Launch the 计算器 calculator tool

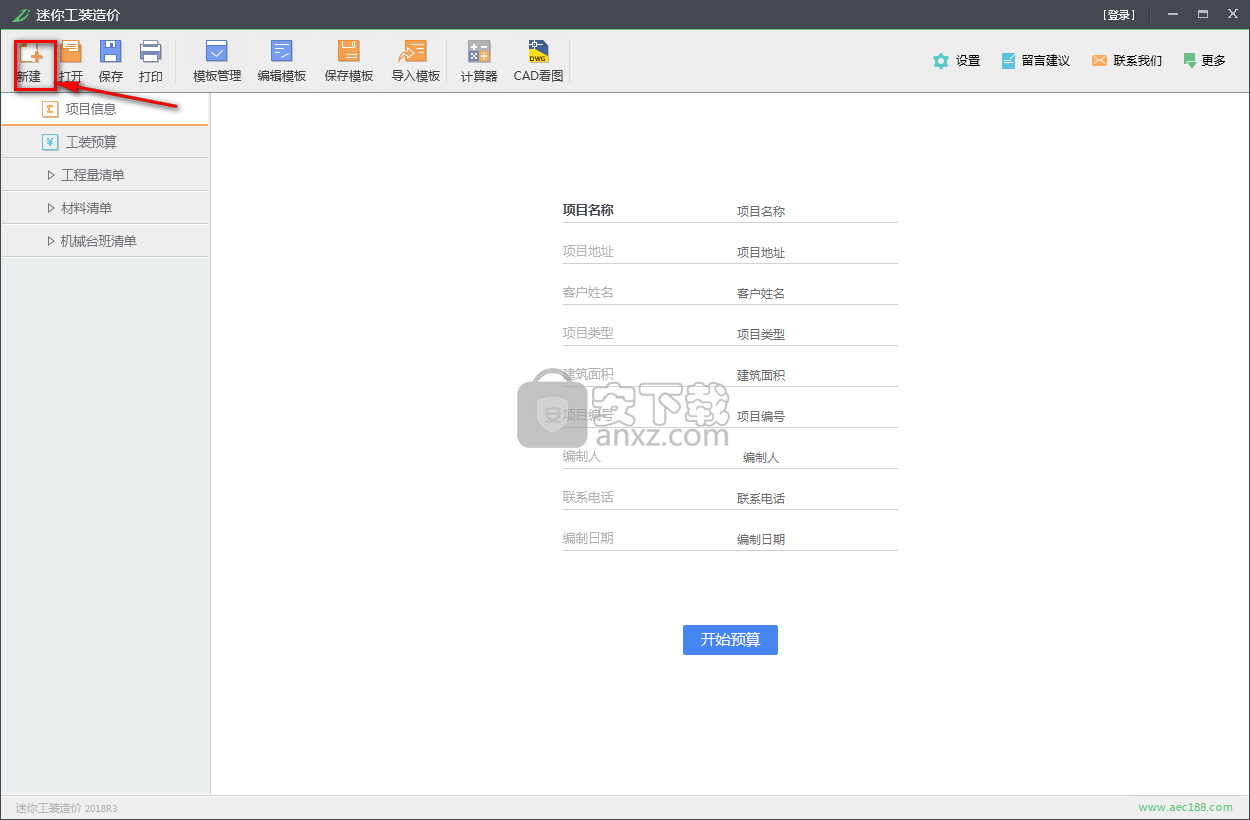479,62
